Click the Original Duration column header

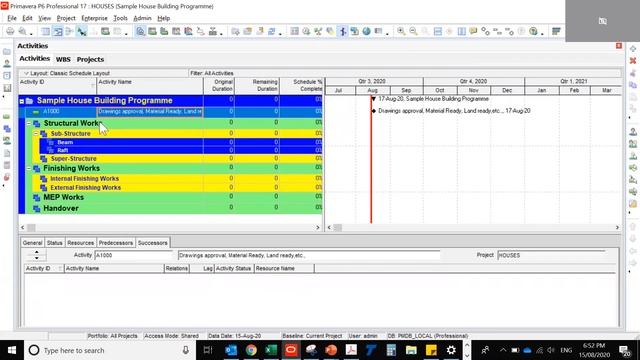point(219,85)
